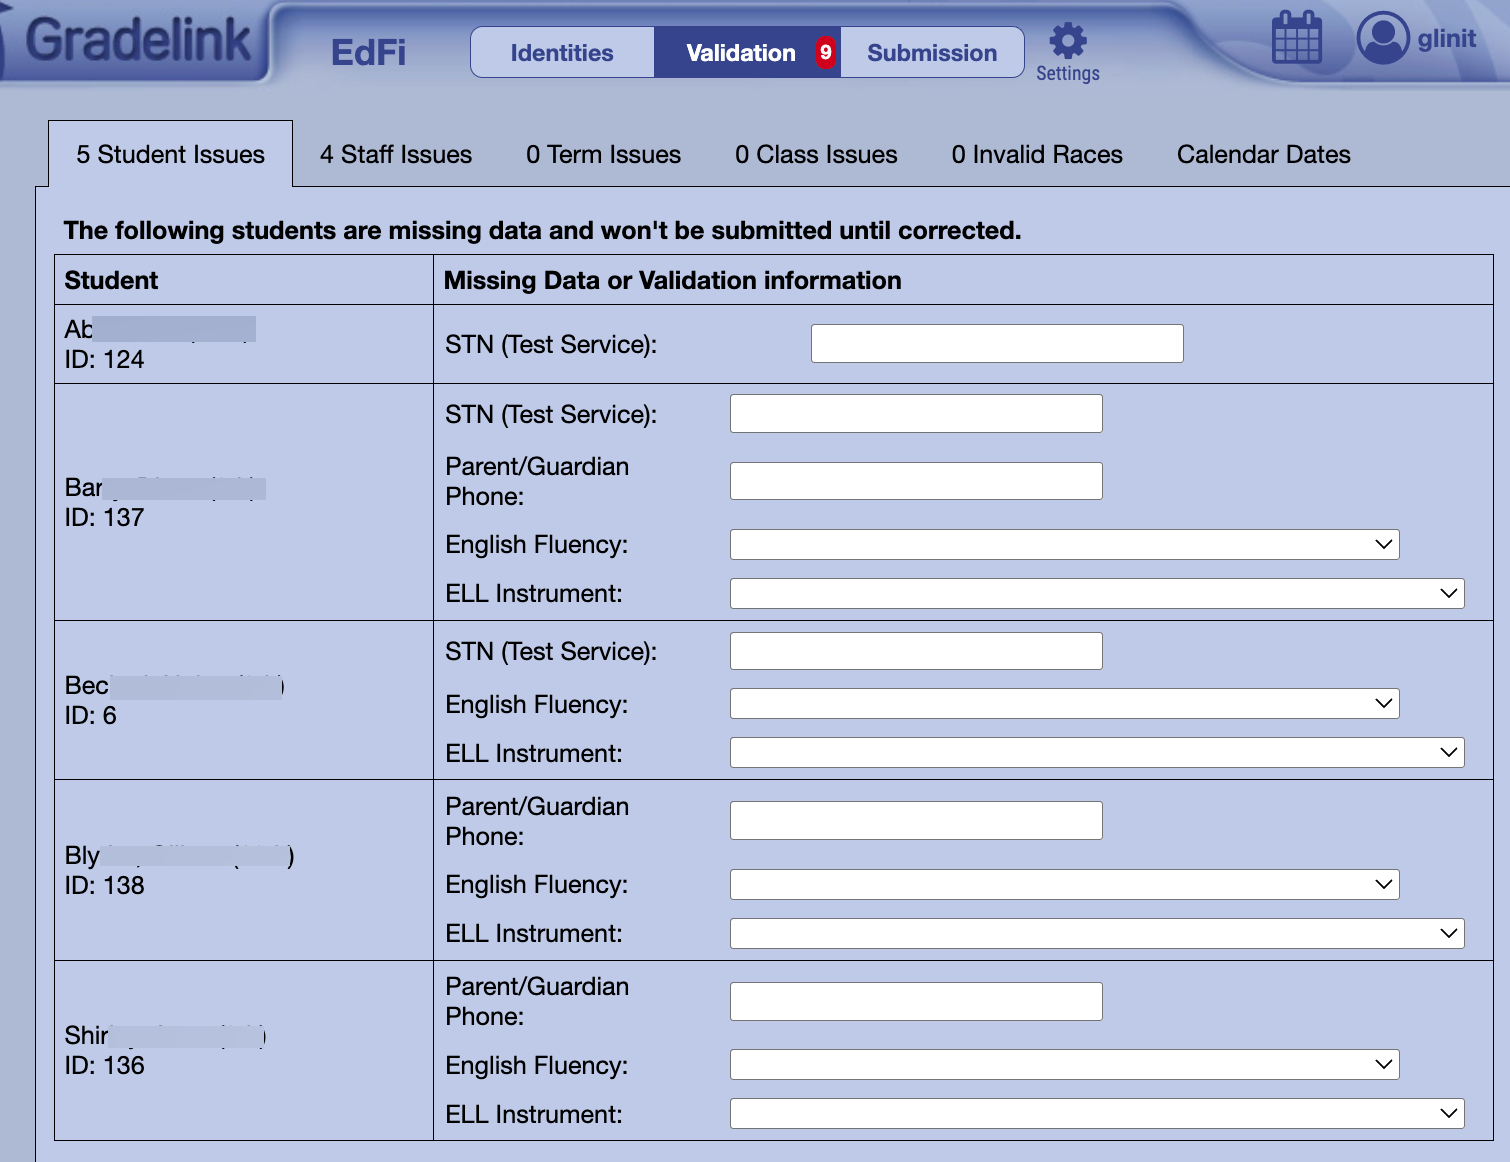Open the 4 Staff Issues tab
This screenshot has height=1162, width=1510.
(x=396, y=154)
